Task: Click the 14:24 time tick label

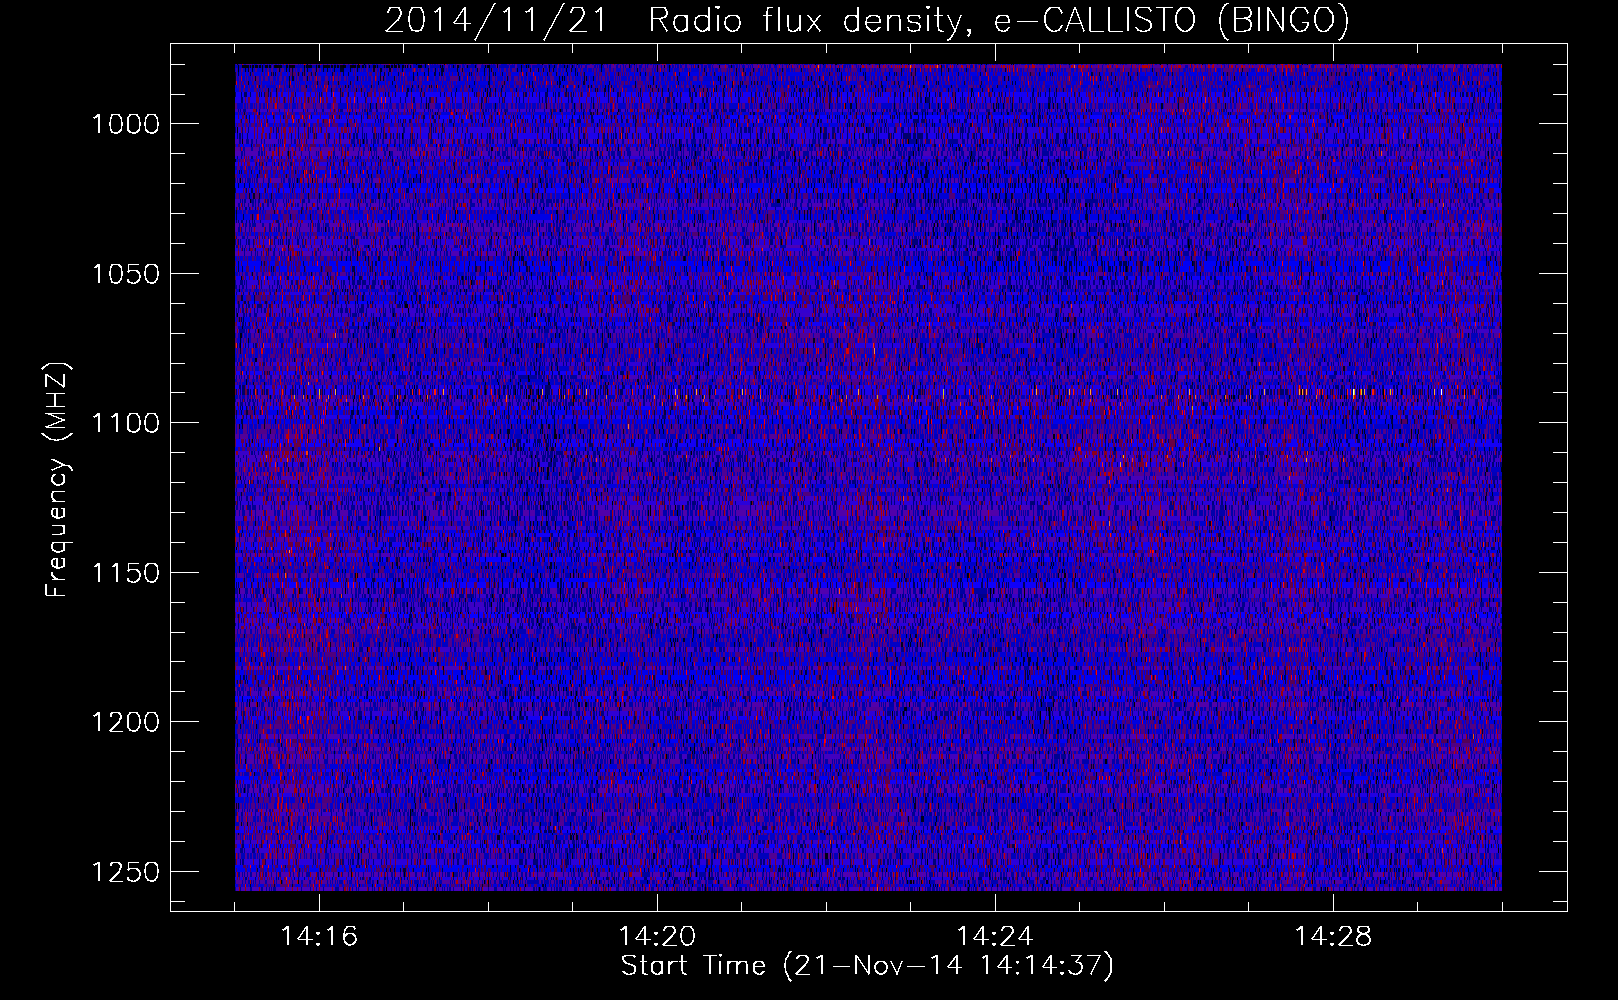Action: pos(995,937)
